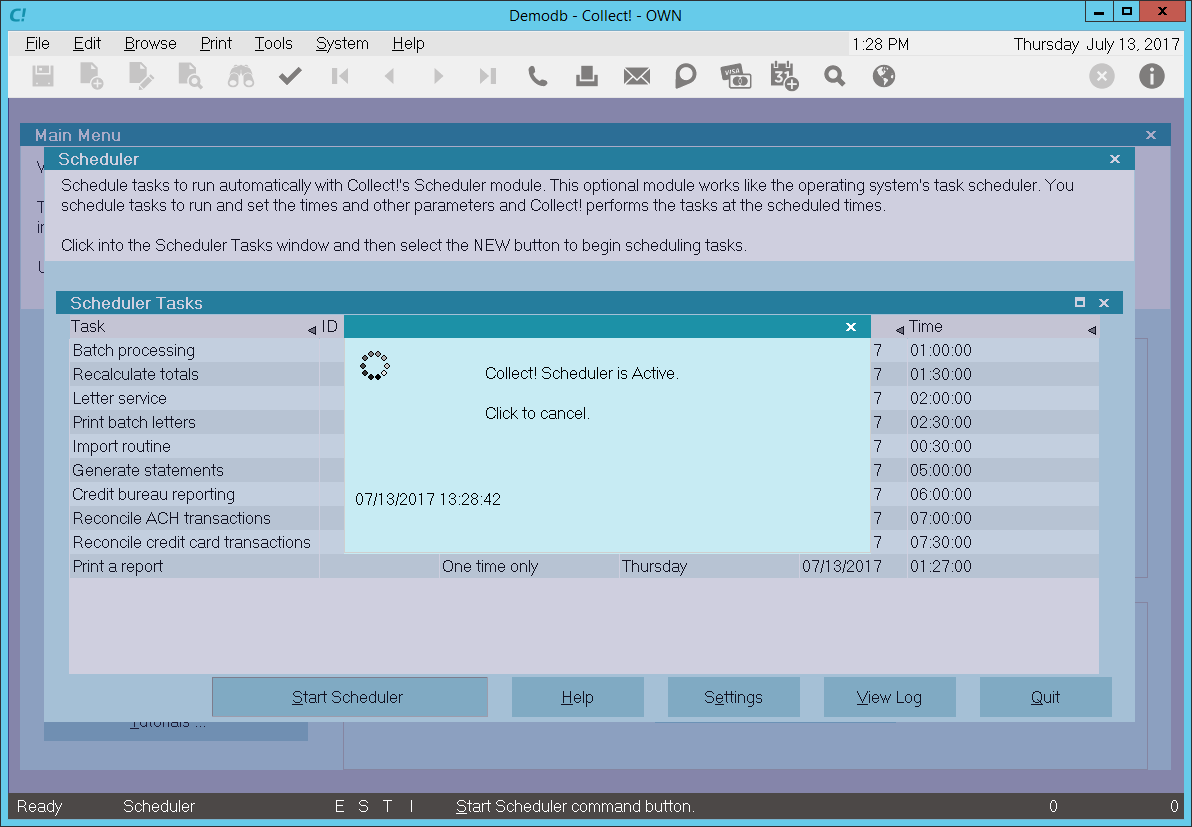1192x827 pixels.
Task: Click the Thursday cell in Print a report row
Action: [709, 566]
